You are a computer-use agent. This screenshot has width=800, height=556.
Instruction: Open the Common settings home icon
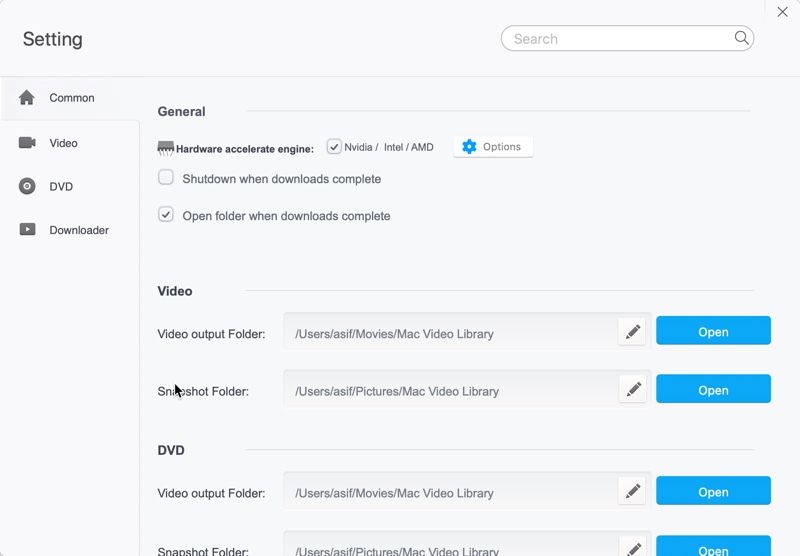[27, 97]
